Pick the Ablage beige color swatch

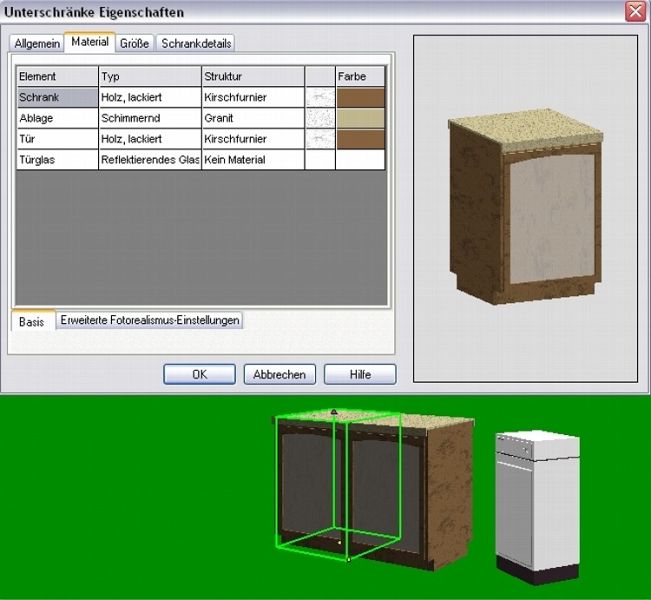pyautogui.click(x=360, y=118)
